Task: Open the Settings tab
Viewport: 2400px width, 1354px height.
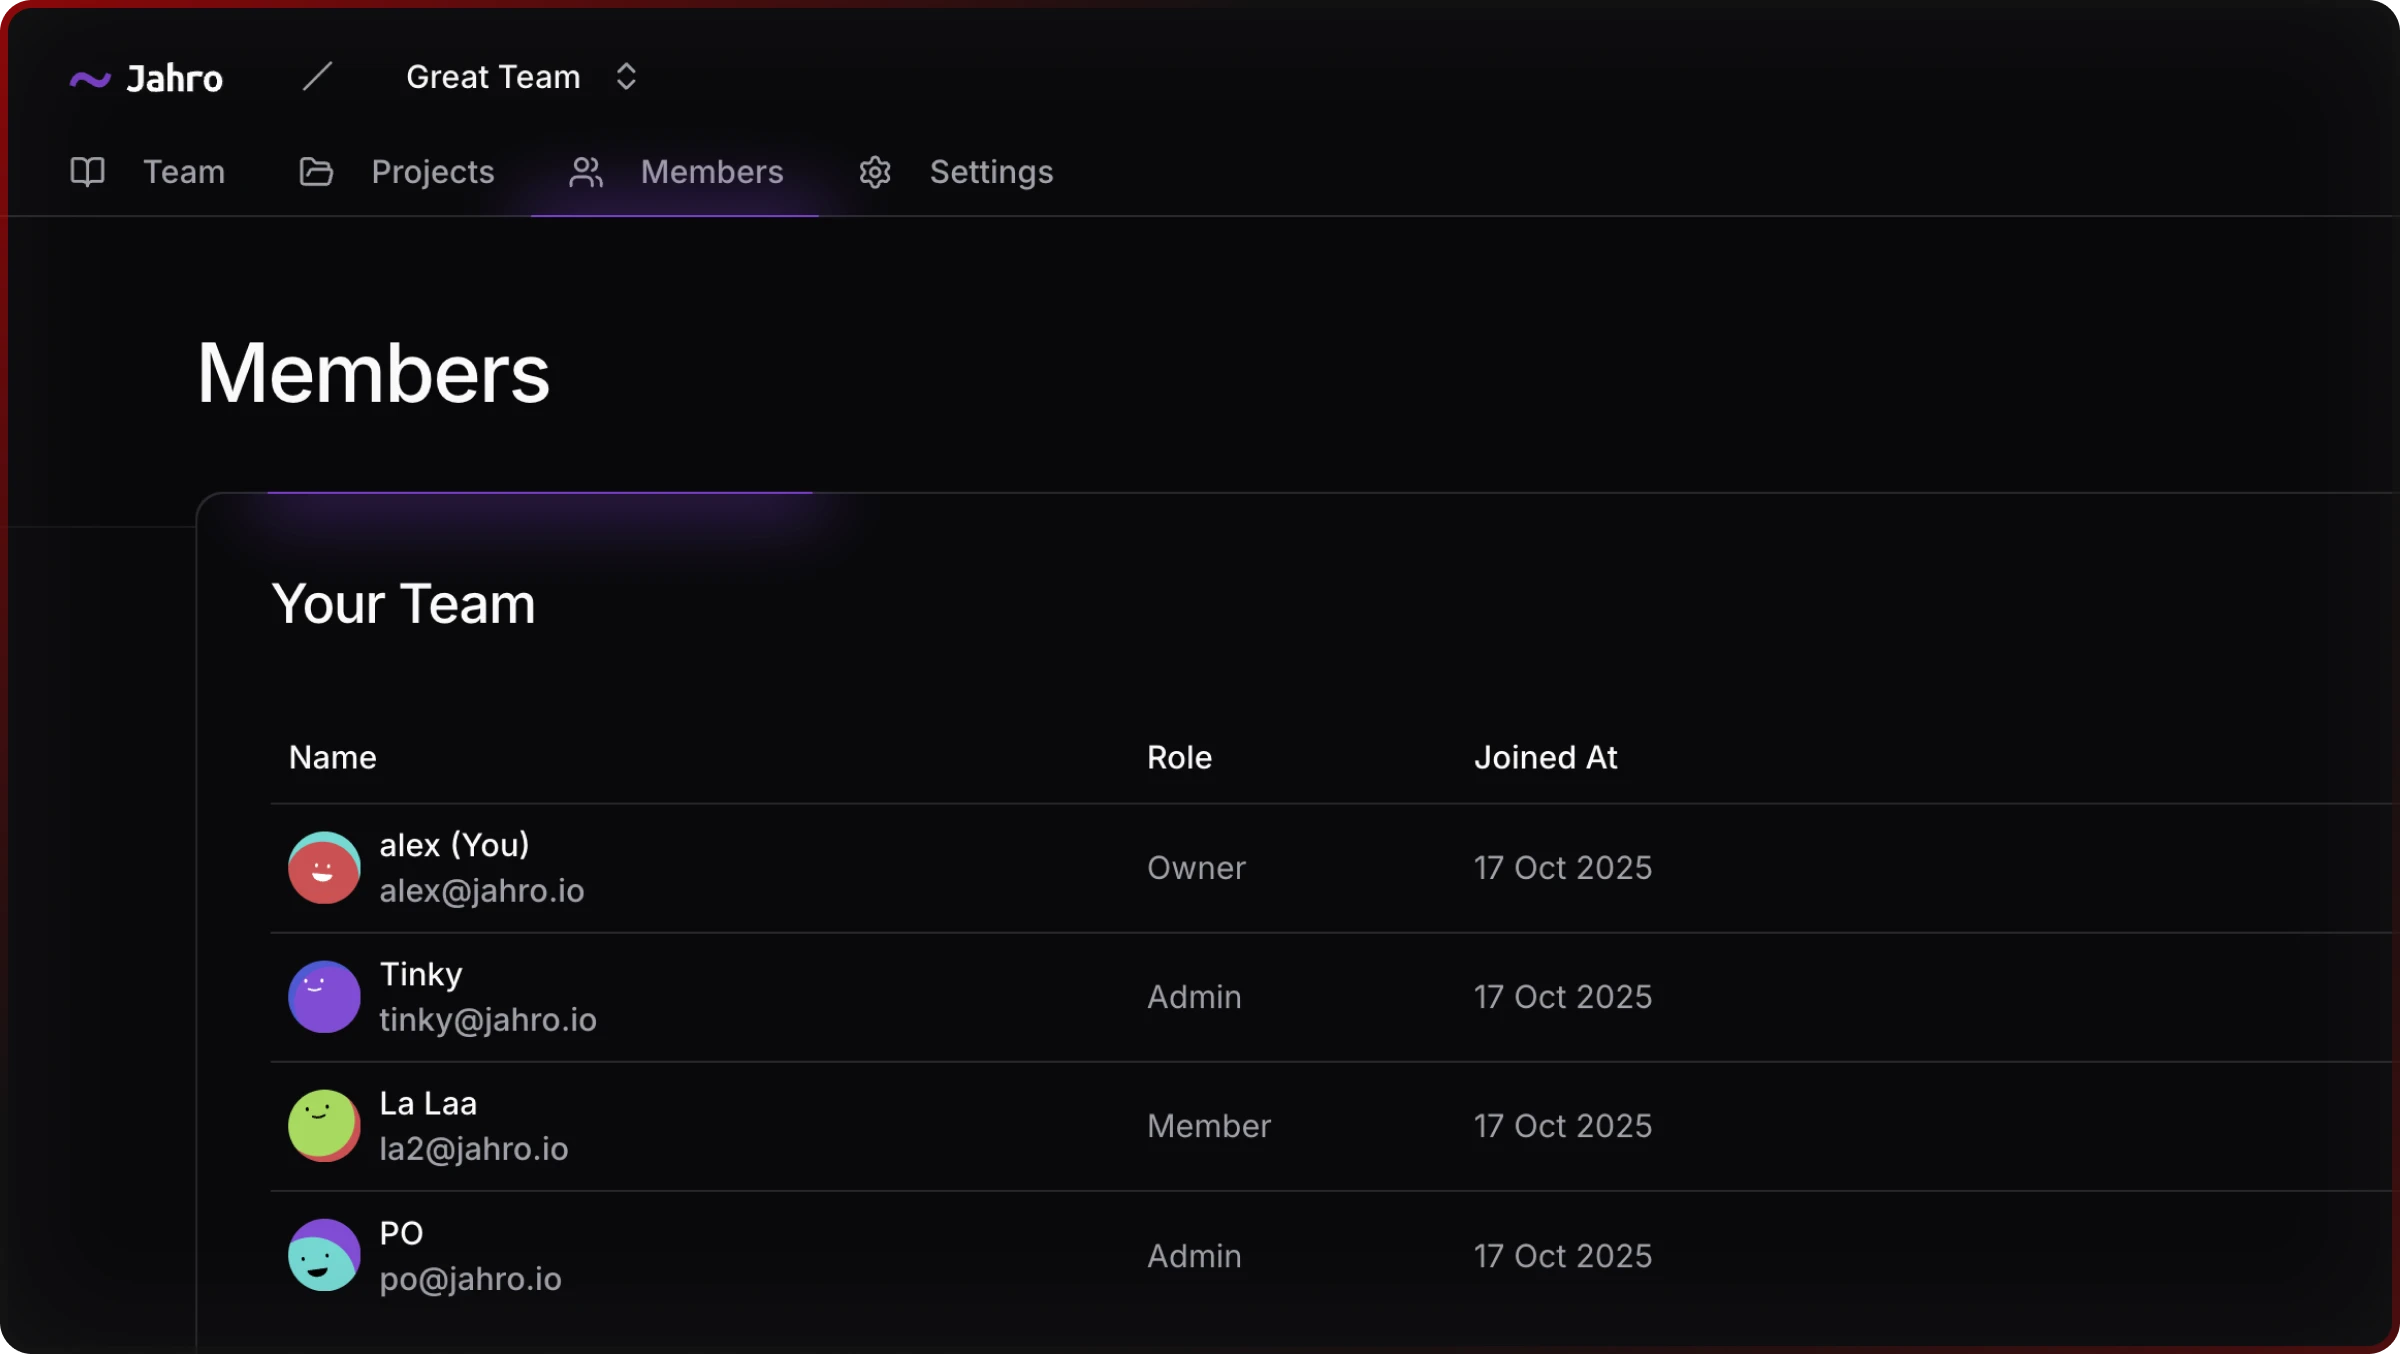Action: click(x=991, y=172)
